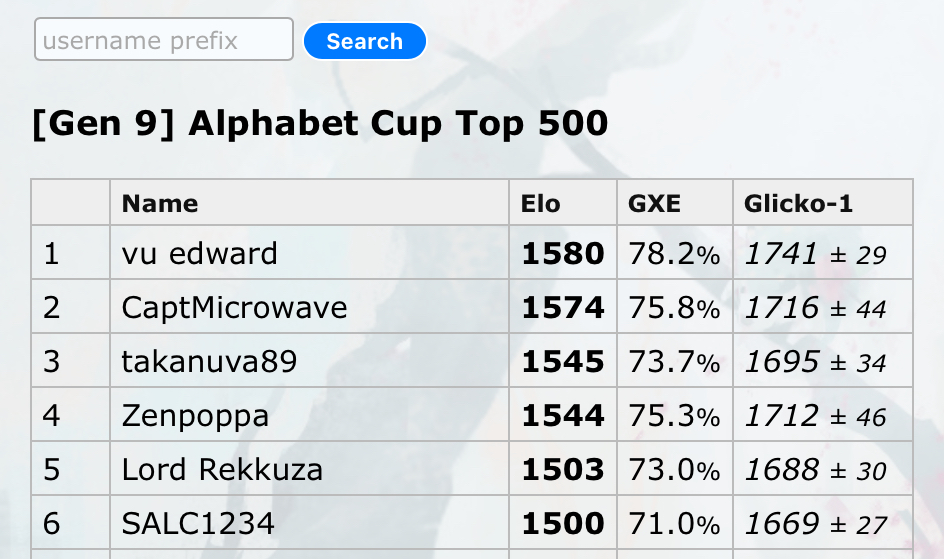Select player CaptMicrowave in the ladder
944x559 pixels.
[234, 308]
